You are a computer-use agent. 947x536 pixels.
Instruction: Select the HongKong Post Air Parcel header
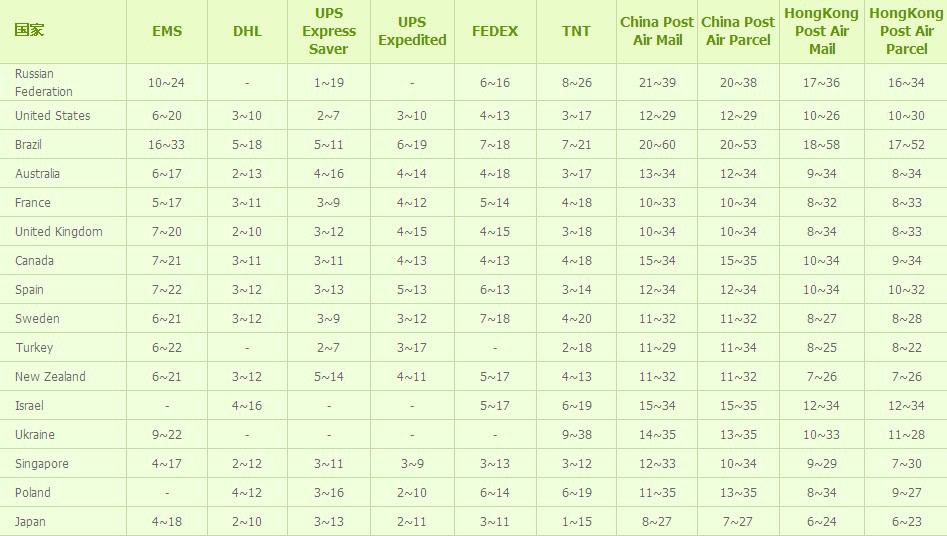pyautogui.click(x=906, y=31)
